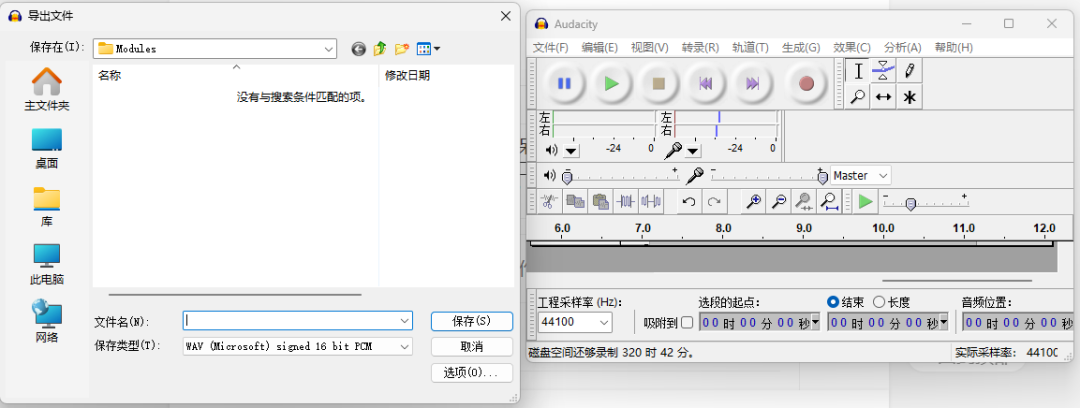Undo the last action

tap(689, 201)
